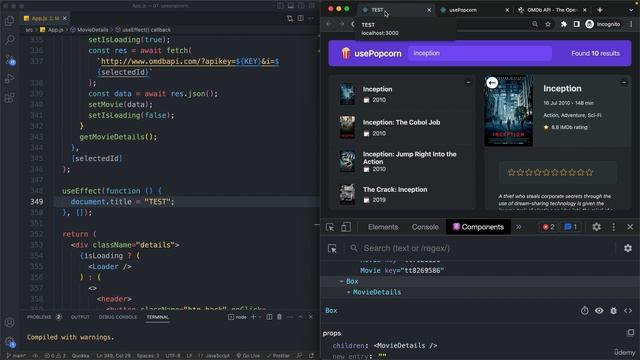Open the VS Code Explorer view

click(9, 20)
